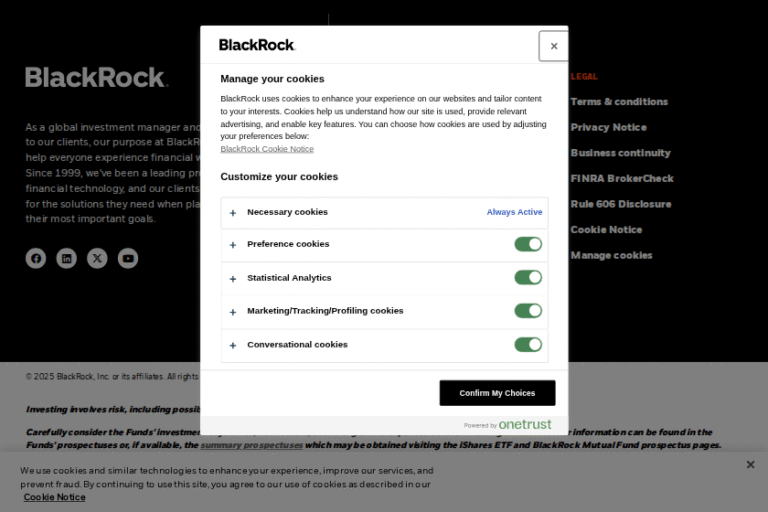The image size is (768, 512).
Task: Open Cookie Notice link in bottom banner
Action: tap(54, 497)
